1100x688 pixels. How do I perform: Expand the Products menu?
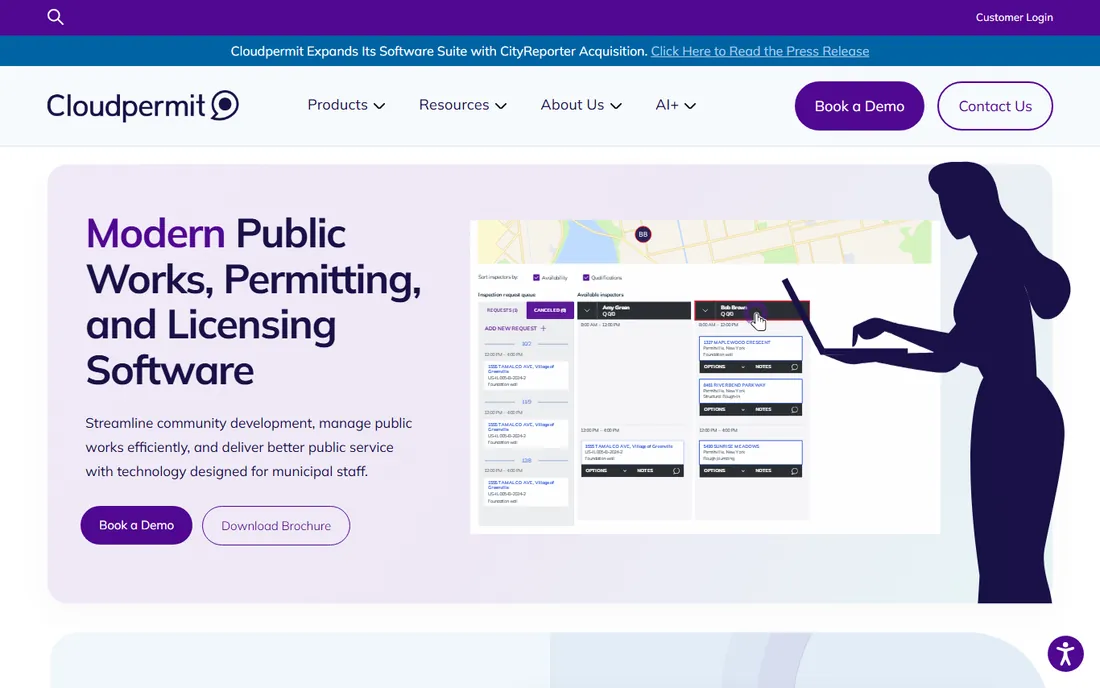coord(346,105)
